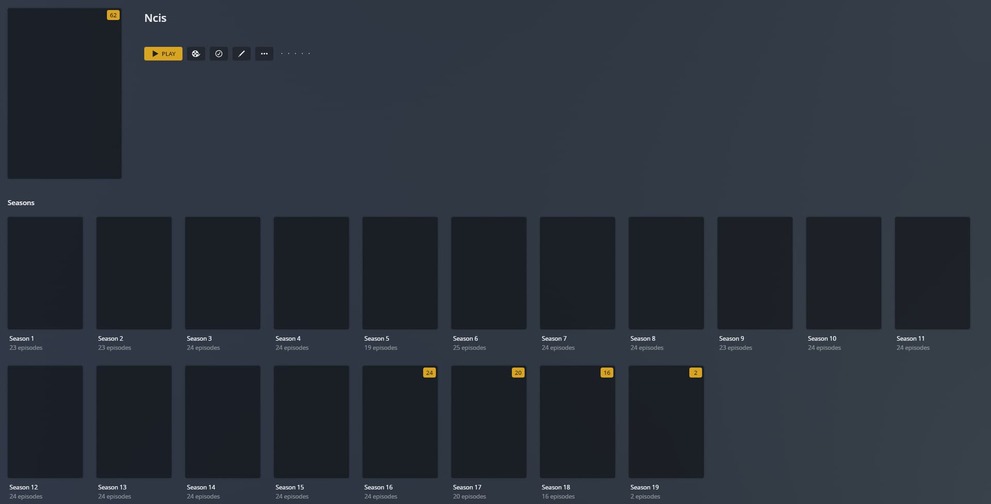Open the Season 1 poster thumbnail
This screenshot has height=504, width=991.
coord(45,273)
